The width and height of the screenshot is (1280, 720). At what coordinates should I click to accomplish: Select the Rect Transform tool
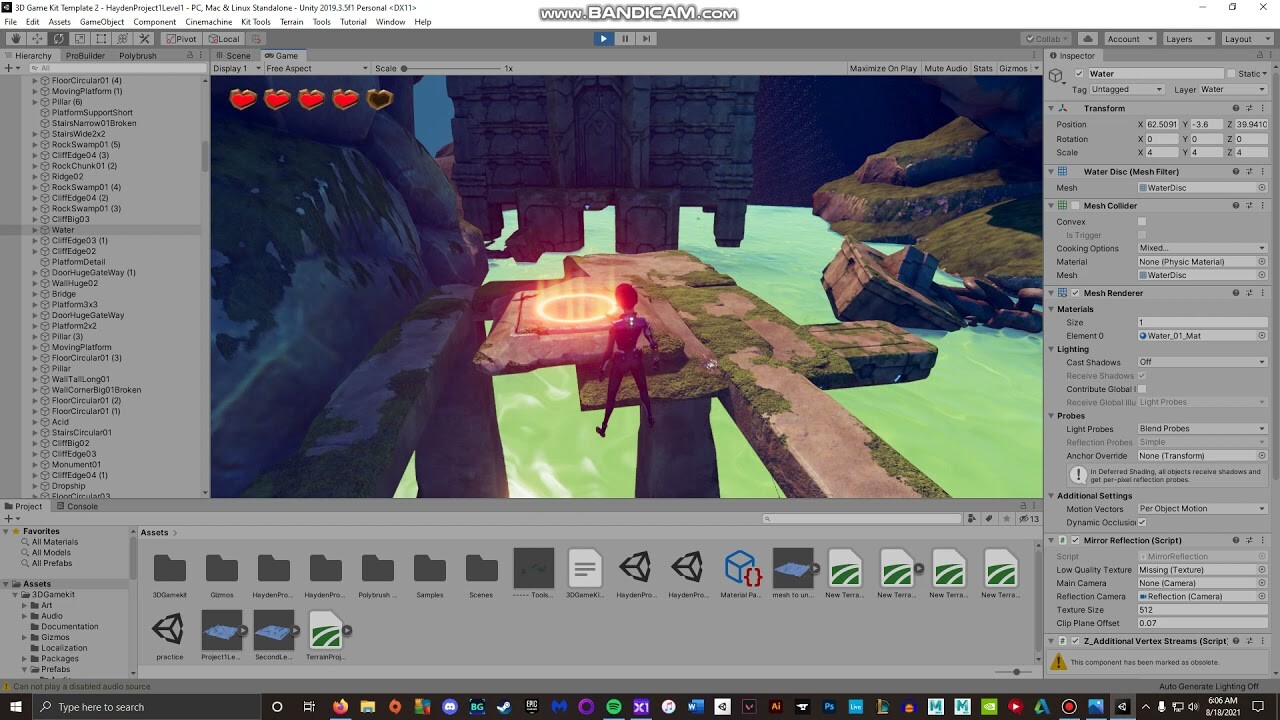click(x=101, y=38)
